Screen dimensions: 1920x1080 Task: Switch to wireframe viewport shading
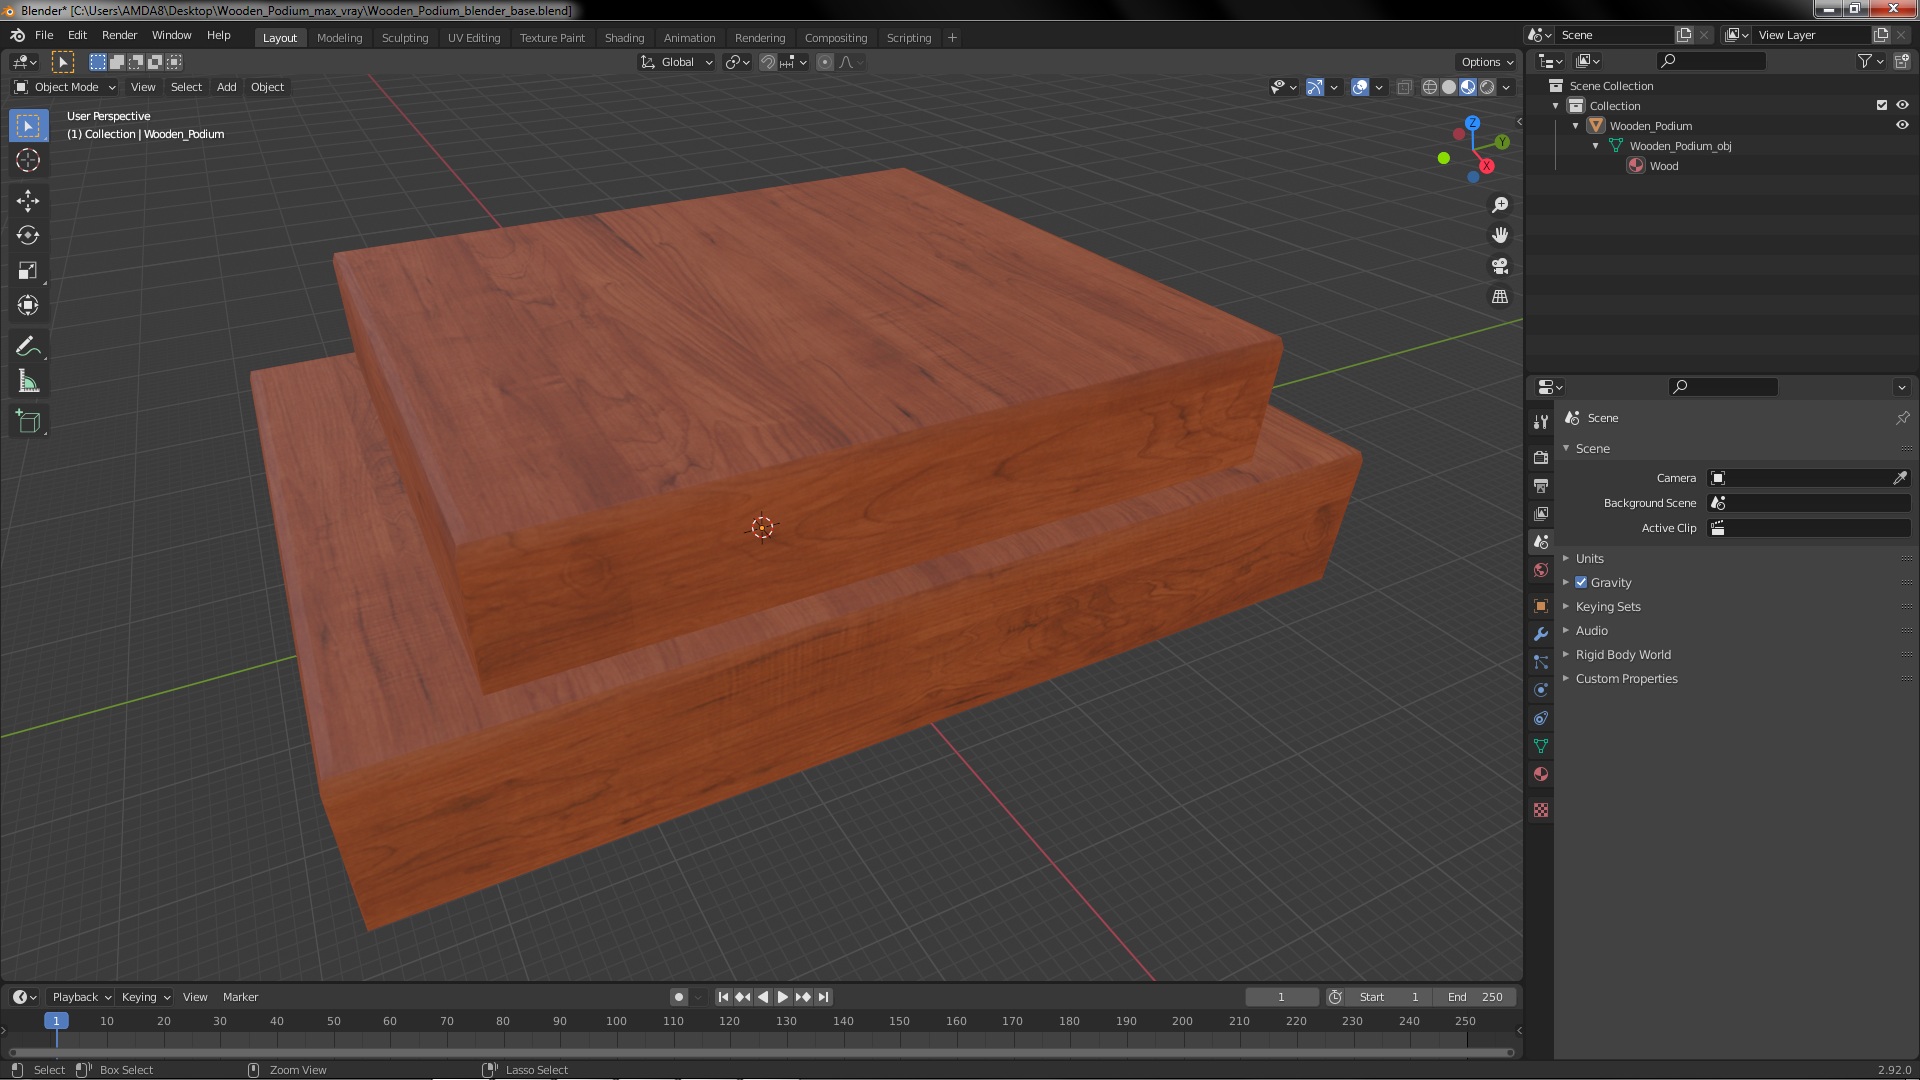click(1430, 87)
